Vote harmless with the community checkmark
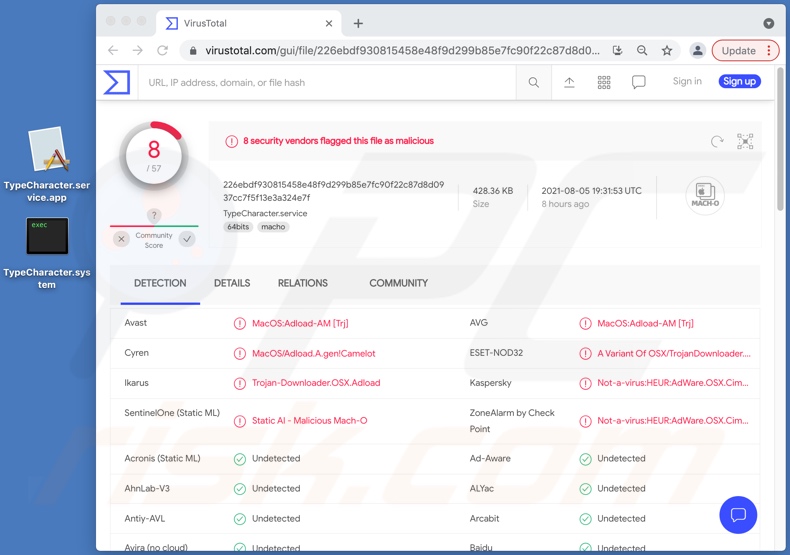The width and height of the screenshot is (790, 555). tap(187, 239)
